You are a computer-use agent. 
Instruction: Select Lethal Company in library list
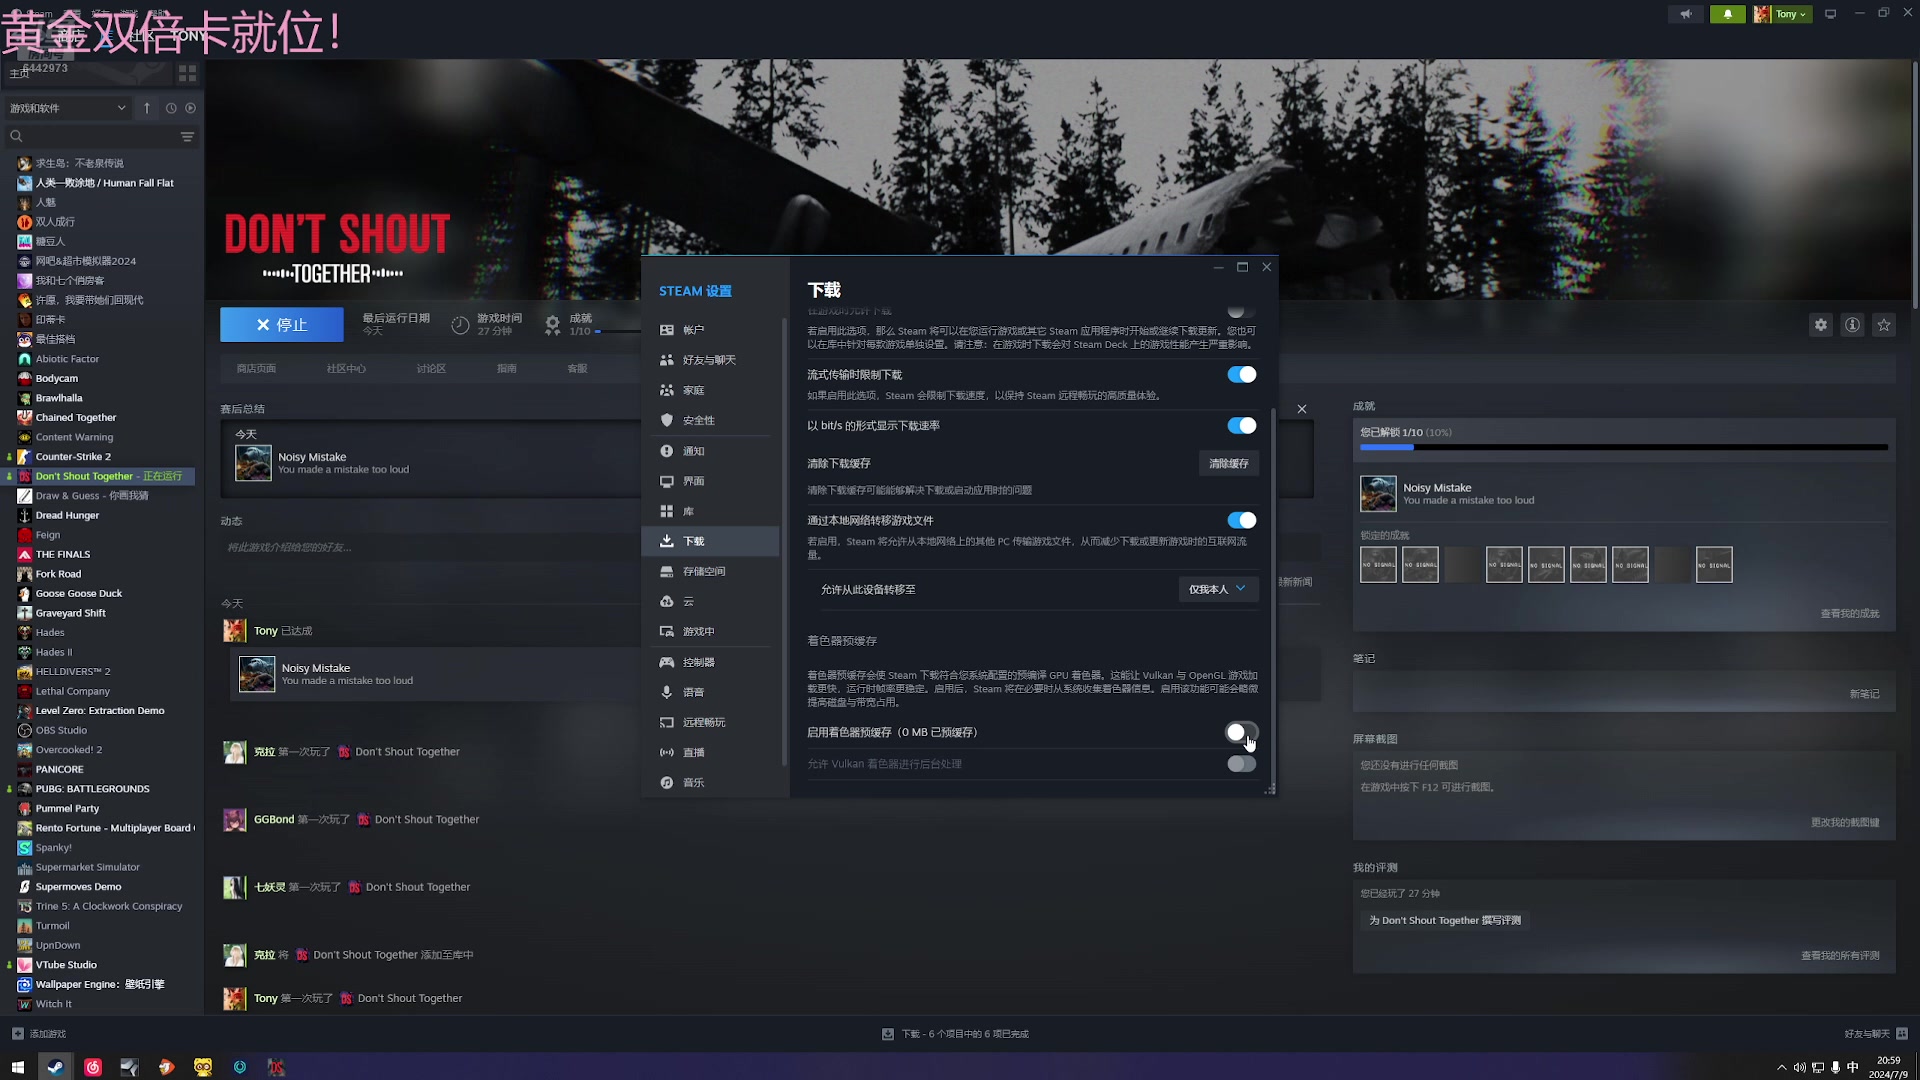point(72,691)
